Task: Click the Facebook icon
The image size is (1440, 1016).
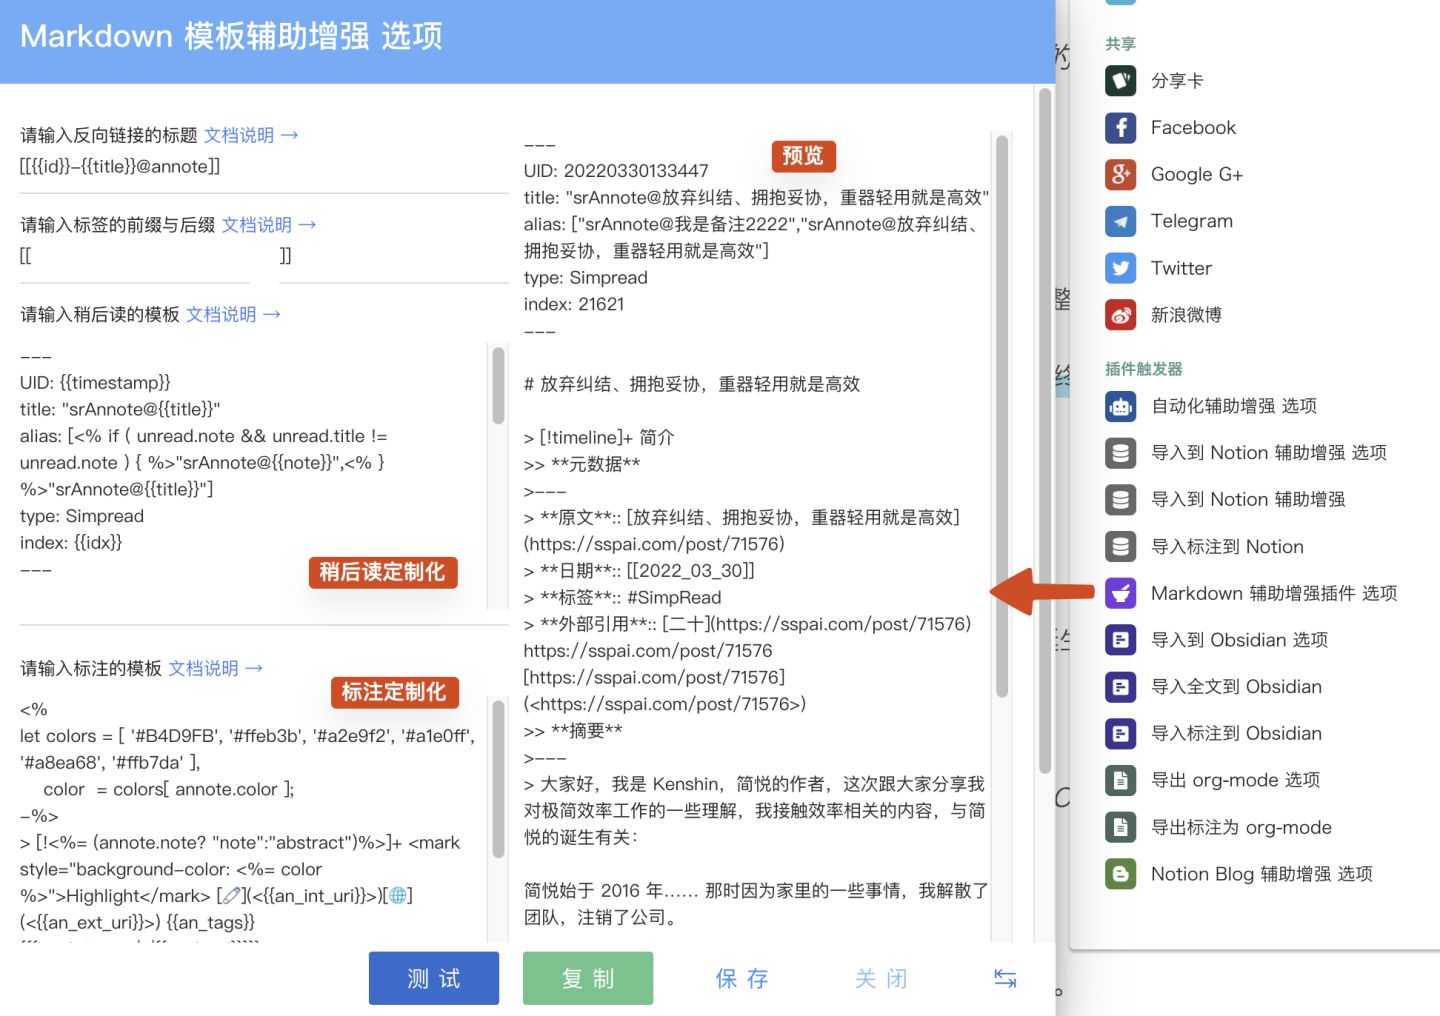Action: [x=1120, y=128]
